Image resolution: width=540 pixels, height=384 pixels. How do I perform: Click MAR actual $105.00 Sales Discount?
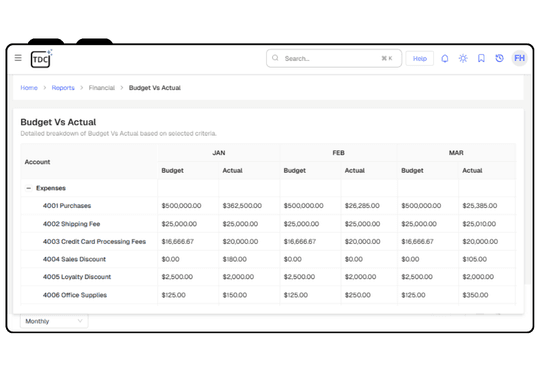pyautogui.click(x=475, y=259)
